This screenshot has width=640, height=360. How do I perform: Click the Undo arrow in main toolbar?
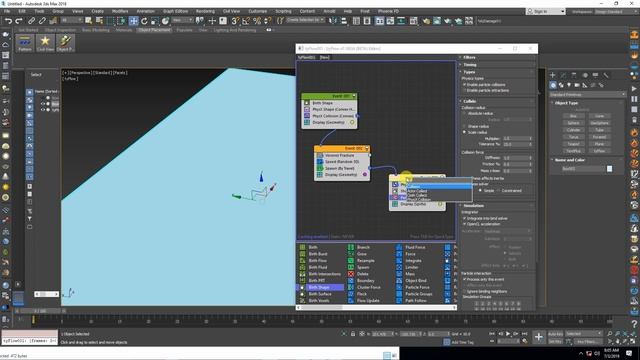click(8, 21)
